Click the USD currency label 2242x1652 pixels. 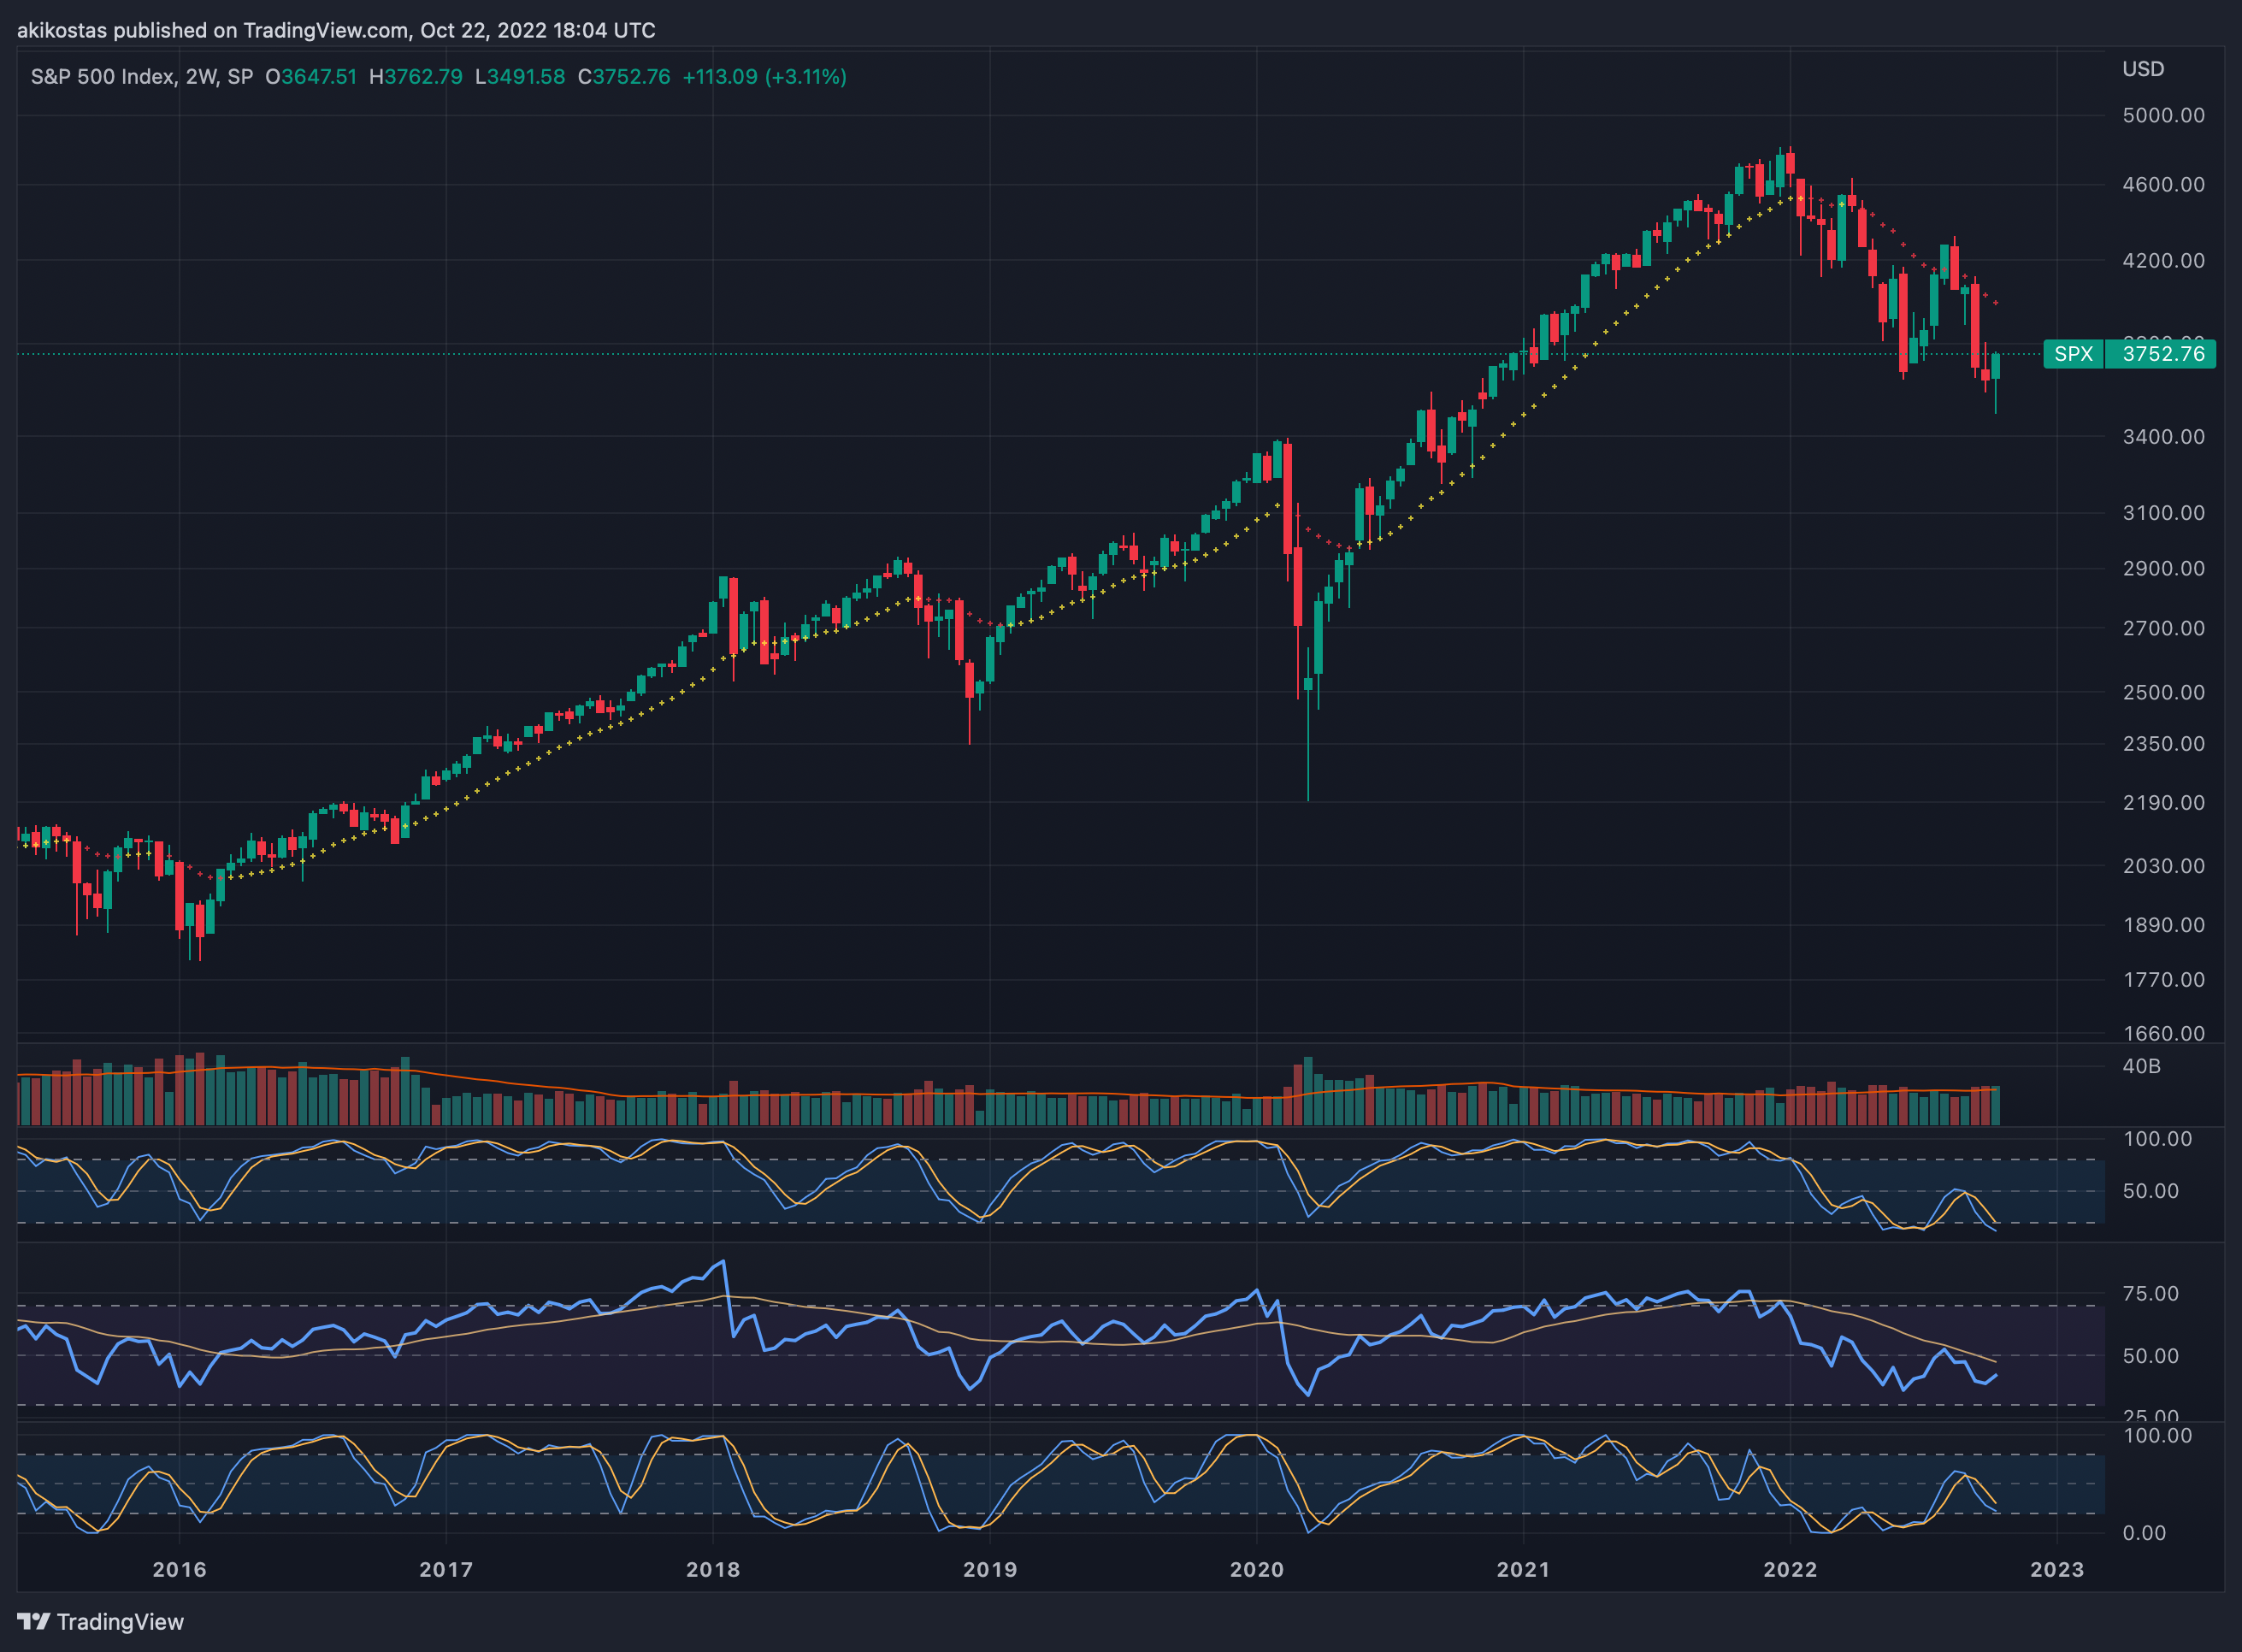pos(2143,69)
